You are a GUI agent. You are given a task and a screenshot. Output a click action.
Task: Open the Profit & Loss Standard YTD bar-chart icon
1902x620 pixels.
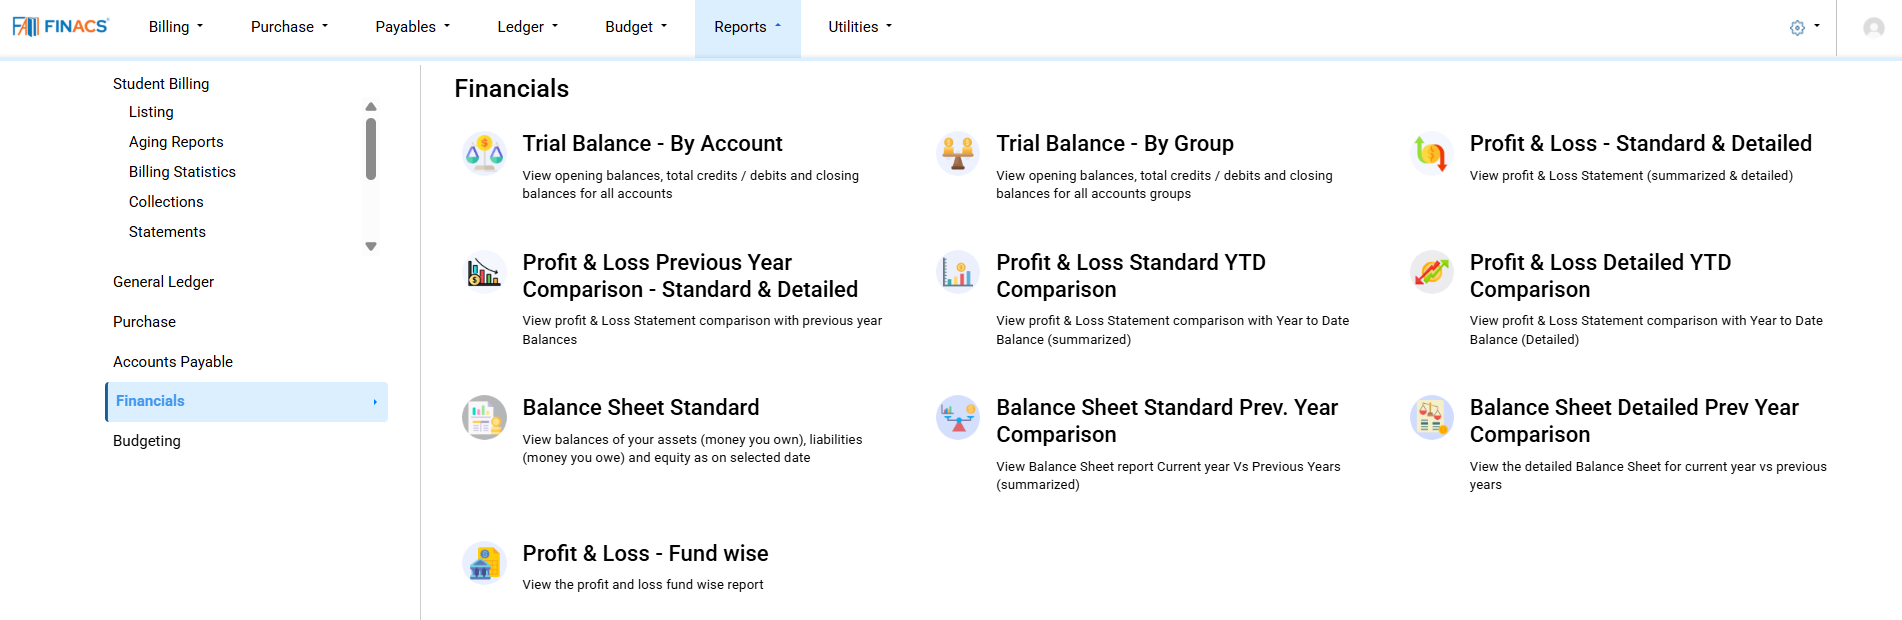957,271
